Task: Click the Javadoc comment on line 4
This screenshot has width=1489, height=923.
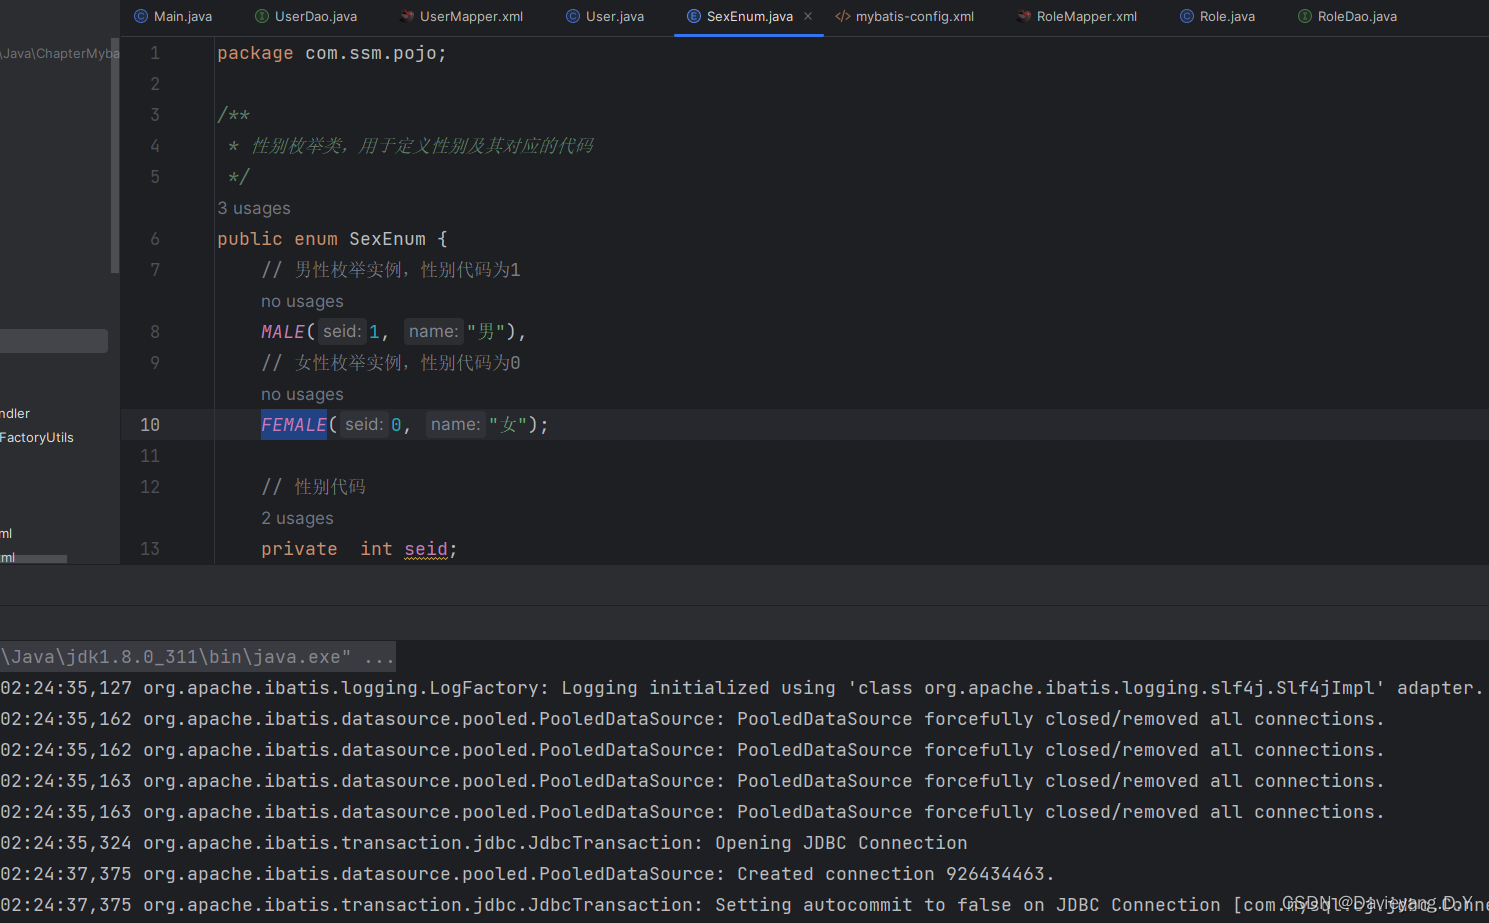Action: [x=411, y=146]
